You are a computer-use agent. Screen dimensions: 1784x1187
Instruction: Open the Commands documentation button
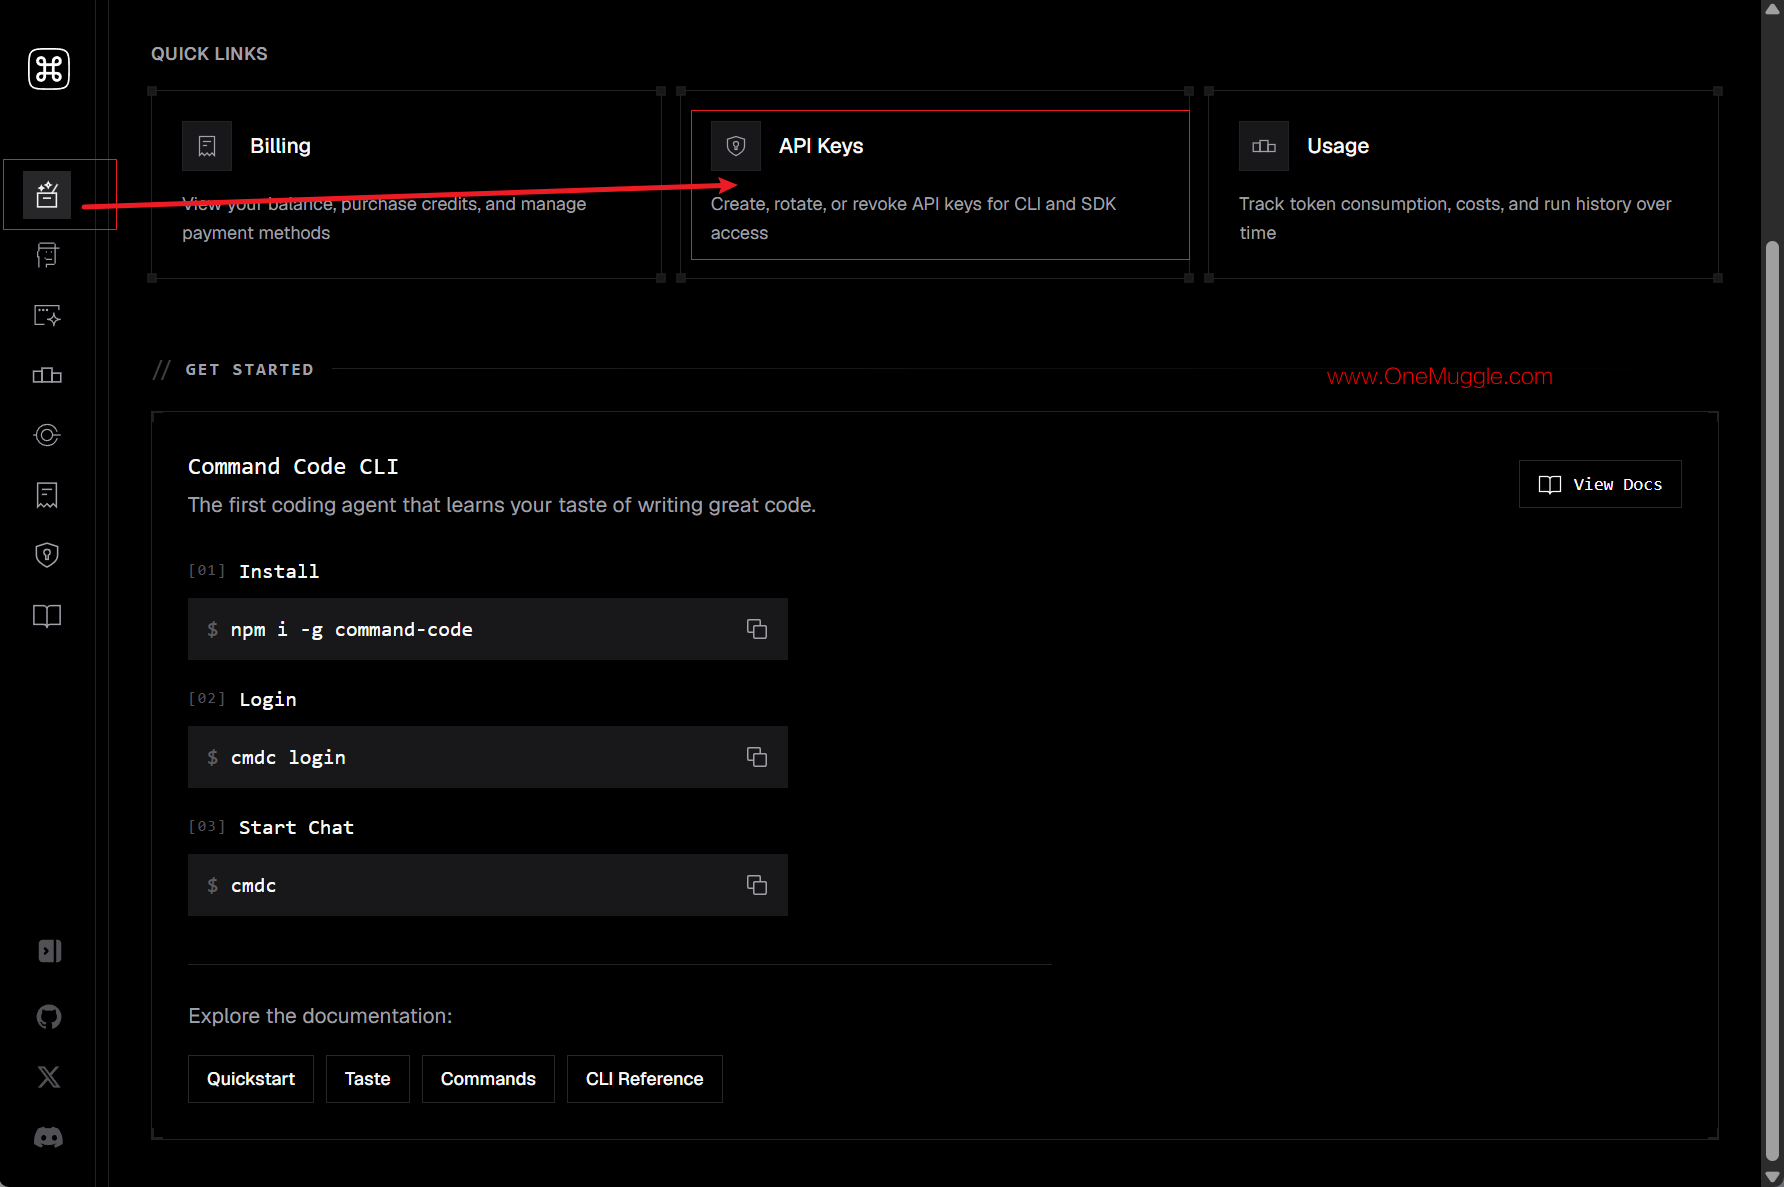[488, 1079]
